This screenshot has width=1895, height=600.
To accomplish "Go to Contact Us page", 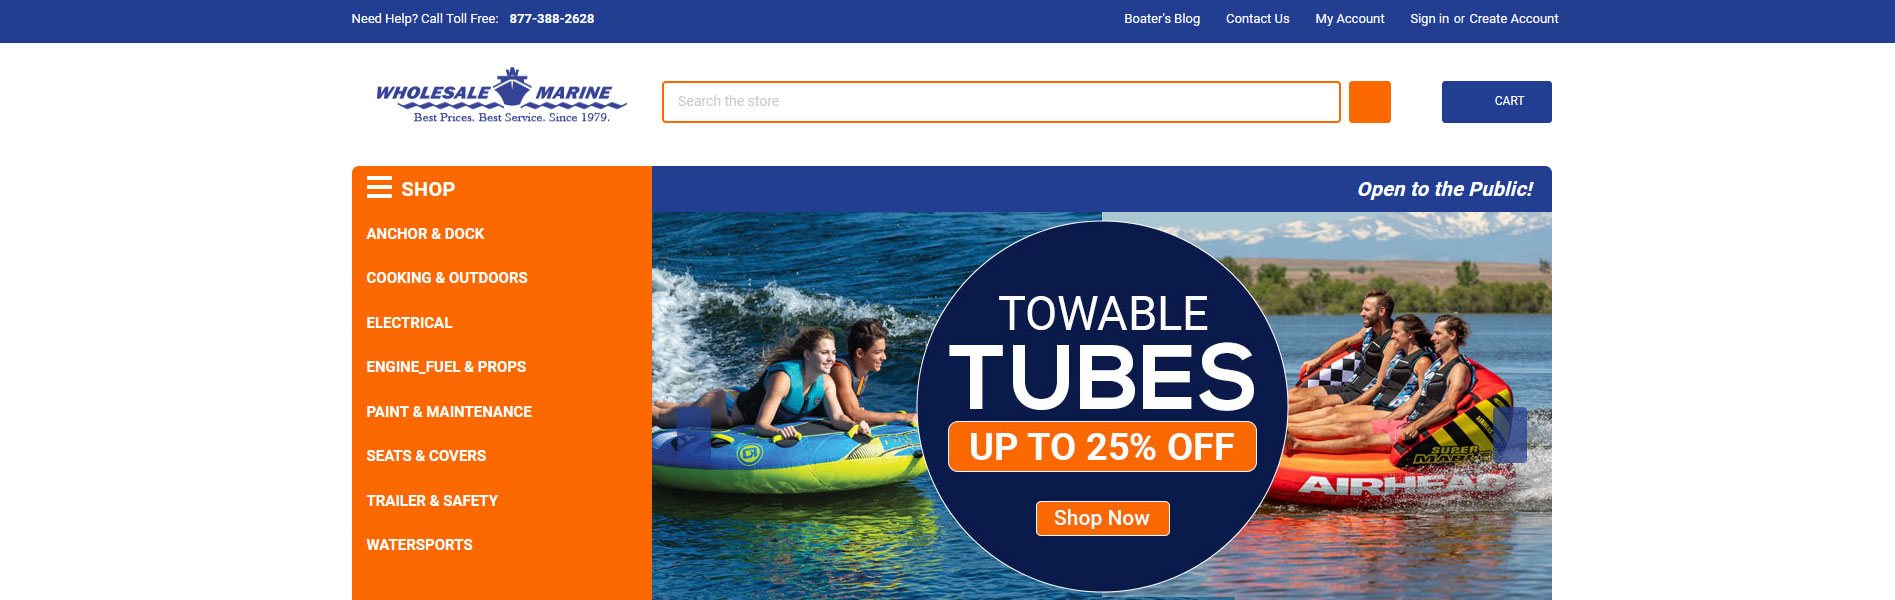I will coord(1257,19).
